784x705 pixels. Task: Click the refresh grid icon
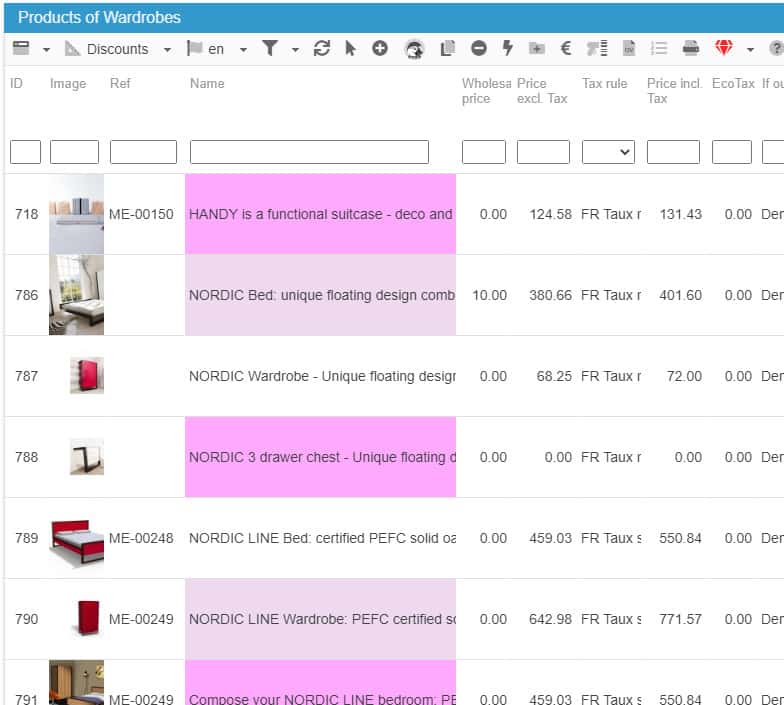[321, 48]
